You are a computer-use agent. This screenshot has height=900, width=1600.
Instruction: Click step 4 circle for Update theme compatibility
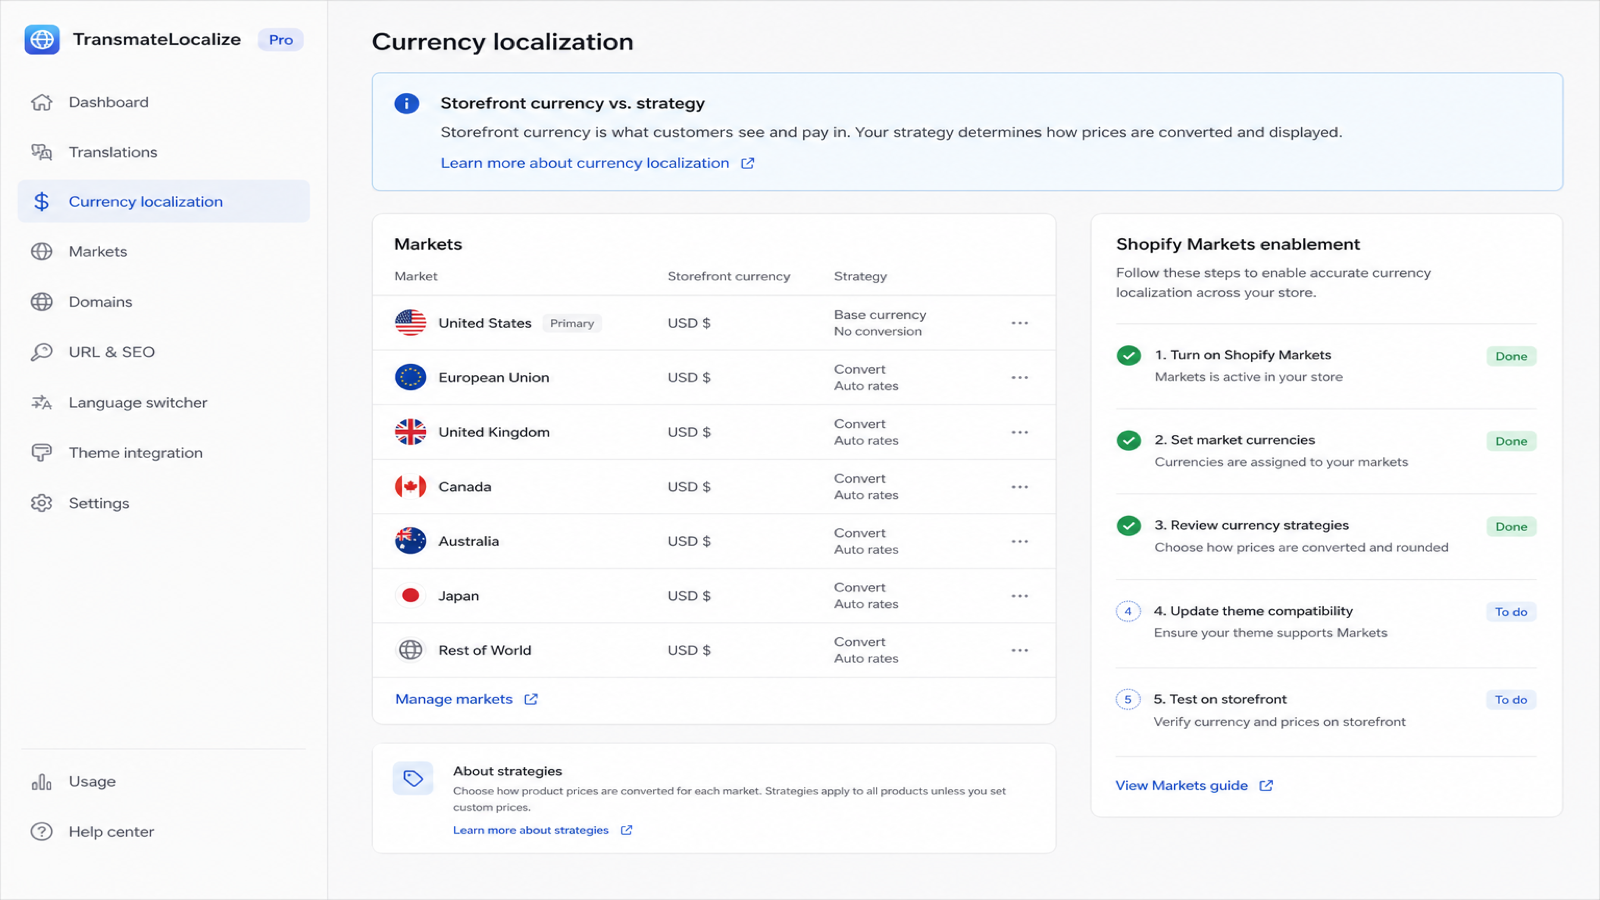pyautogui.click(x=1128, y=611)
